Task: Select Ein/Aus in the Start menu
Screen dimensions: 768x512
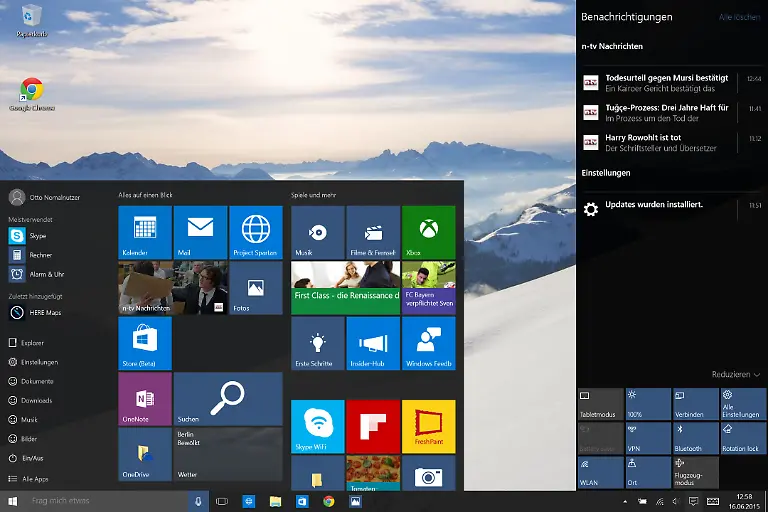Action: click(x=33, y=459)
